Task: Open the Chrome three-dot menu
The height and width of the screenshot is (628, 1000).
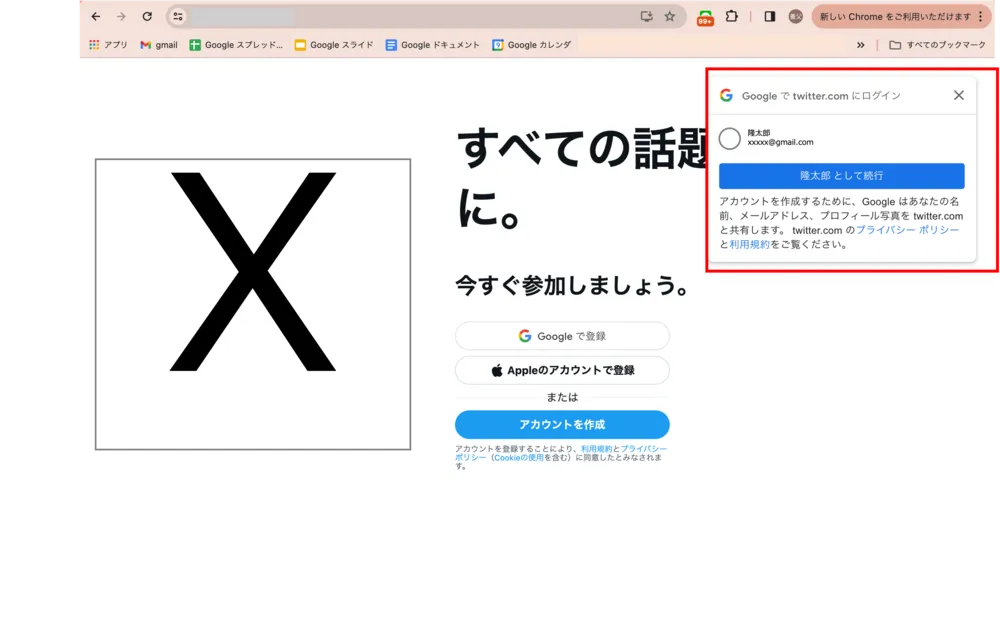Action: (x=981, y=17)
